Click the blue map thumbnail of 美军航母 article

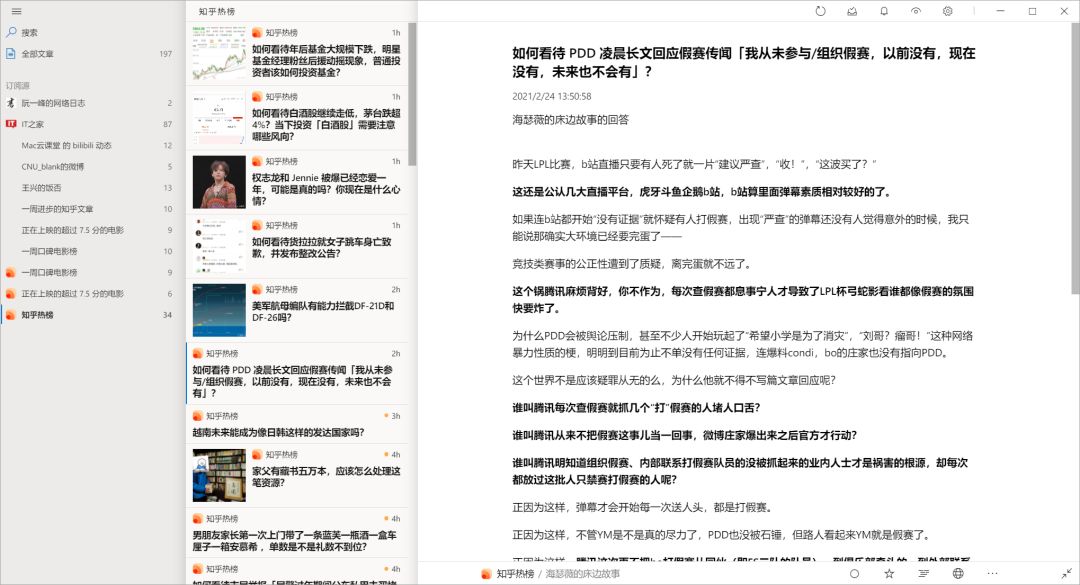(219, 310)
